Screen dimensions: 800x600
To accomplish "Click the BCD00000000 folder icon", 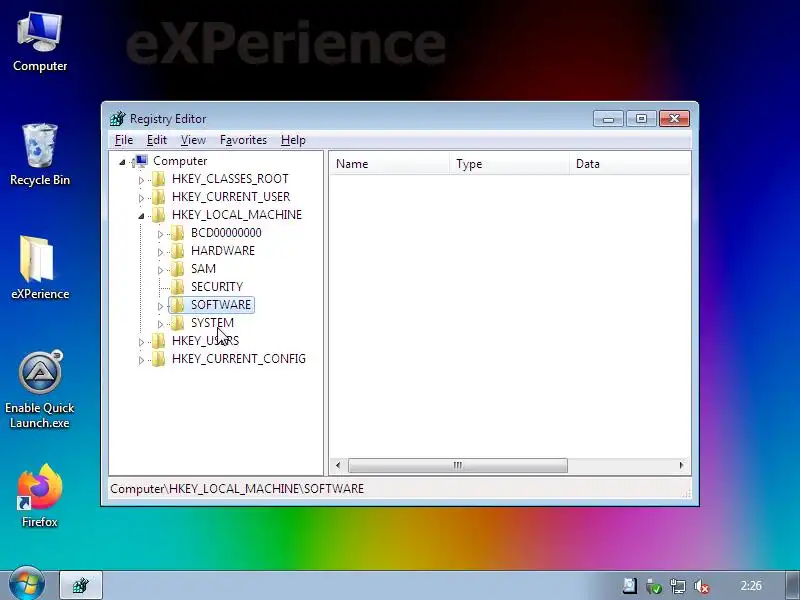I will point(178,233).
